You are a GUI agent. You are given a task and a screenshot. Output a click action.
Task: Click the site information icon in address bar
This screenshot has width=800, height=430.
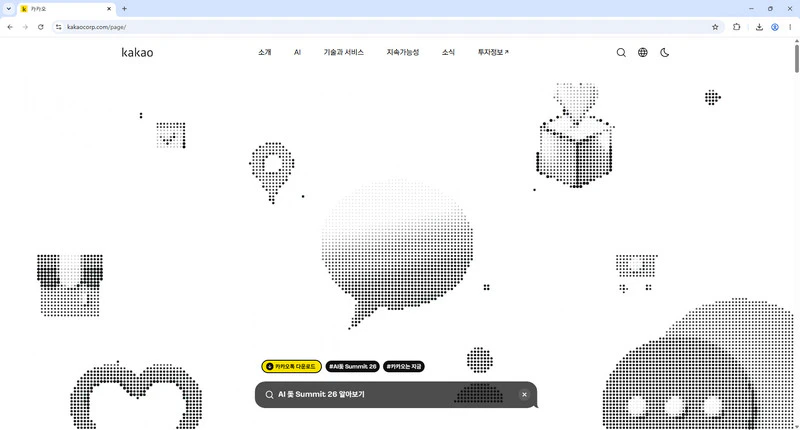click(x=59, y=27)
